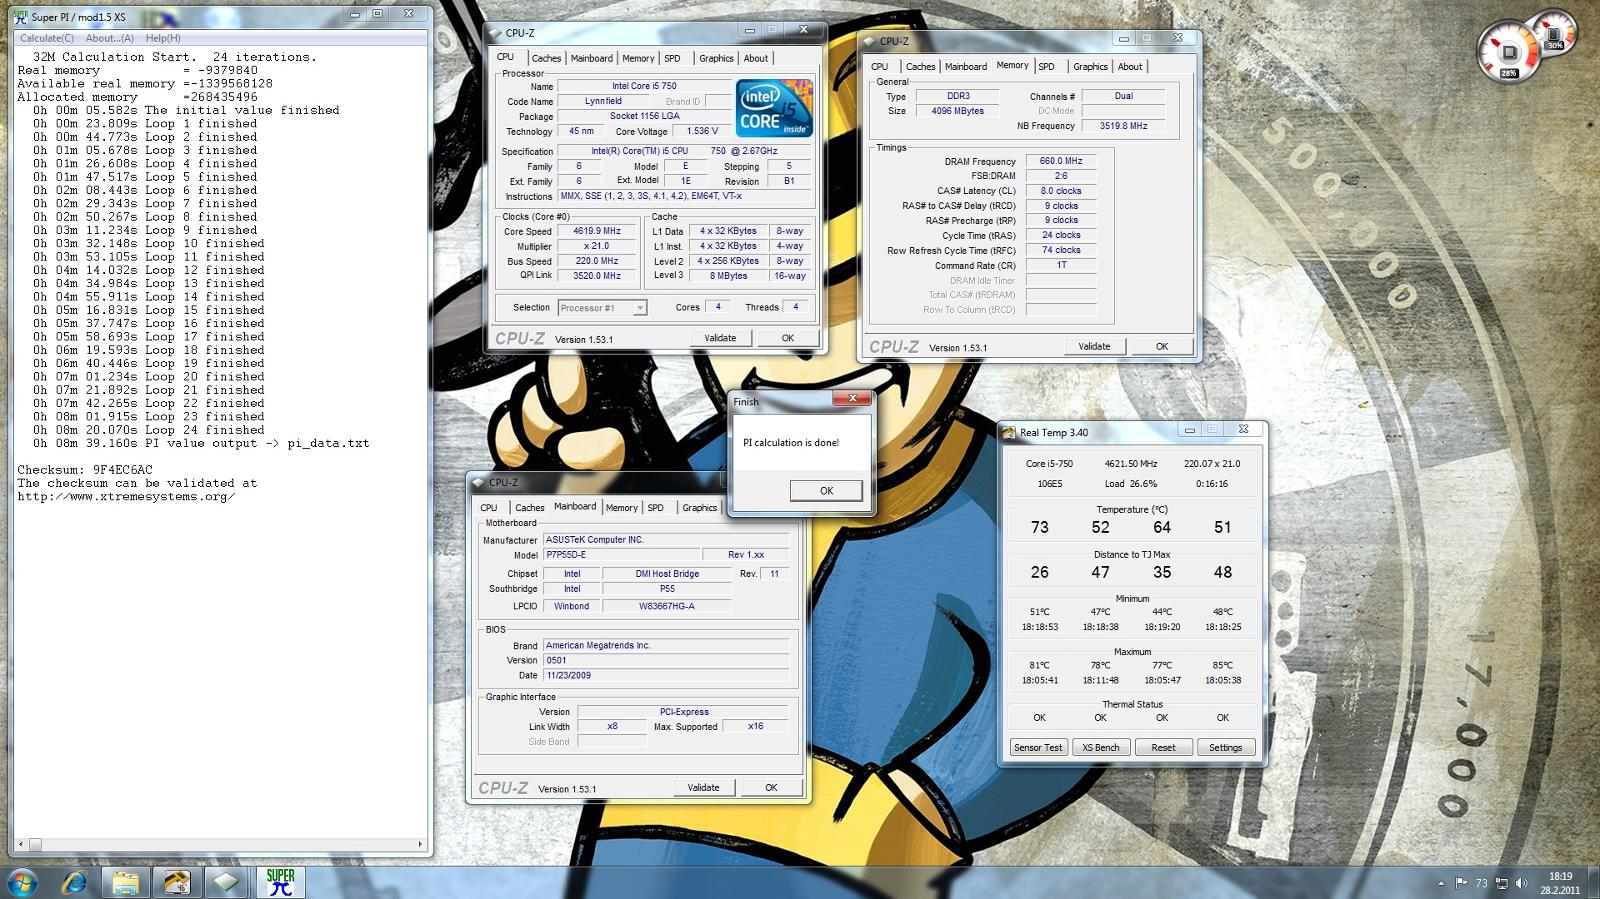Click the CPU-Z taskbar icon
This screenshot has width=1600, height=899.
pos(228,883)
